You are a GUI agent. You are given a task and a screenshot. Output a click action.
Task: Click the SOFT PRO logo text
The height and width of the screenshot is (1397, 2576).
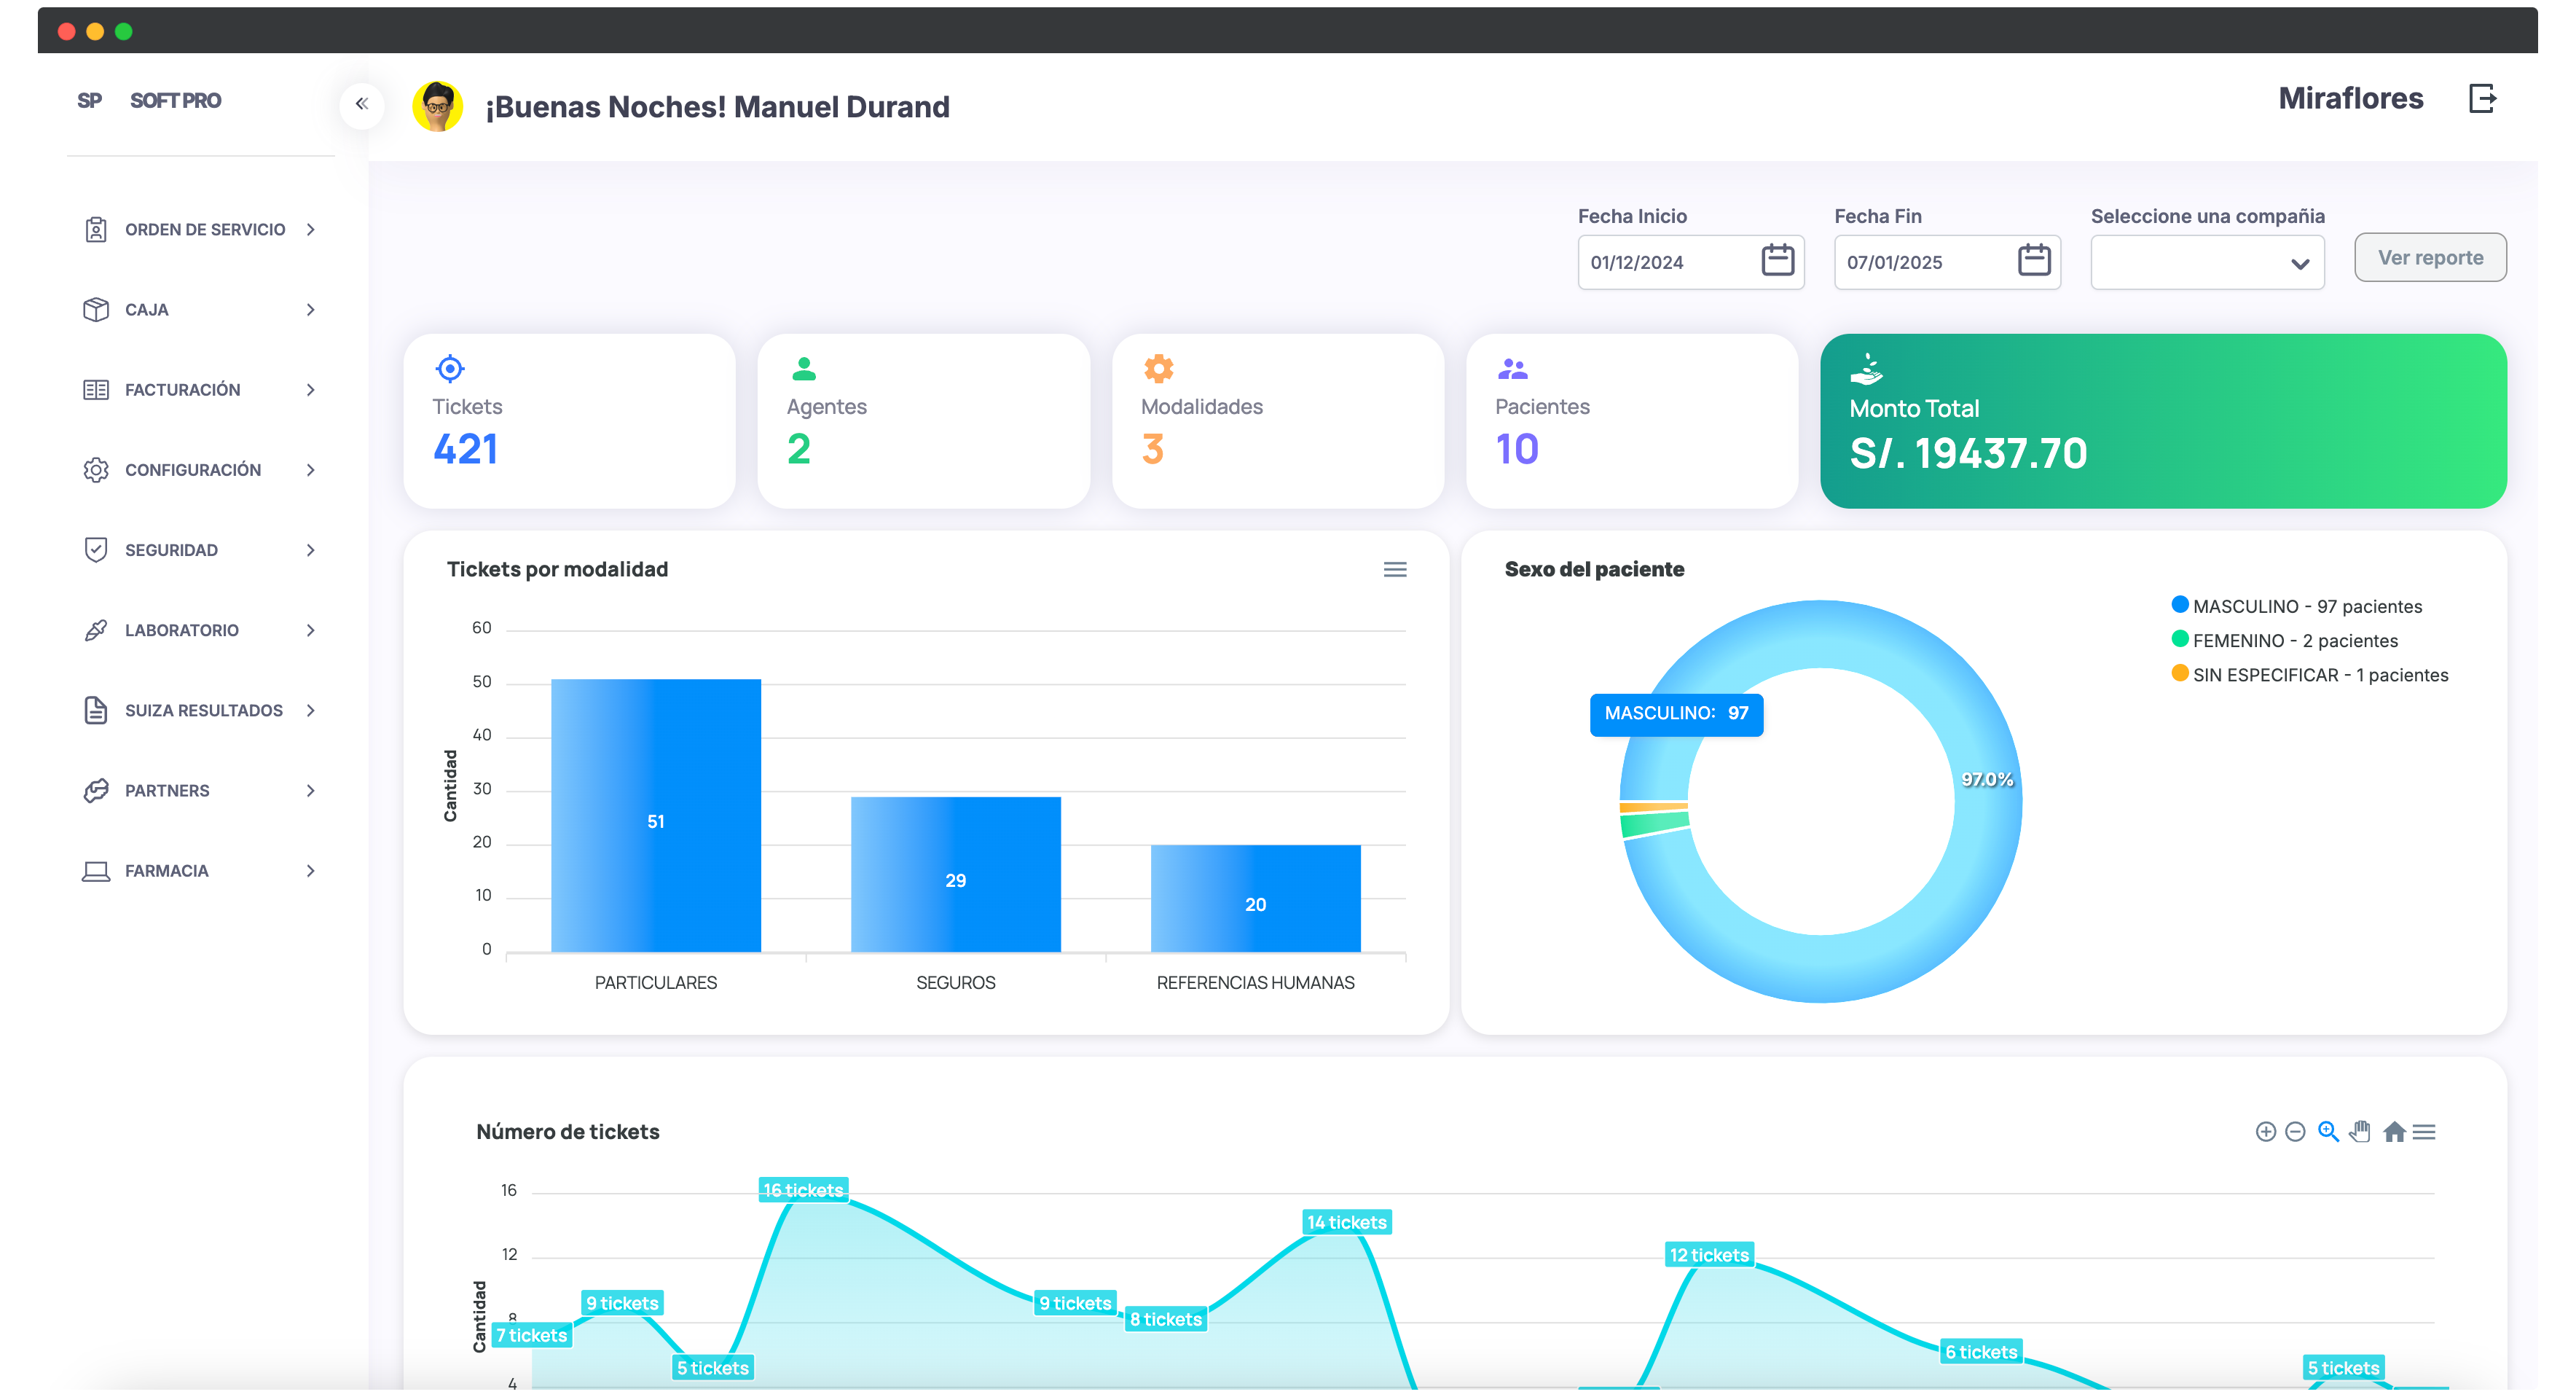coord(175,101)
